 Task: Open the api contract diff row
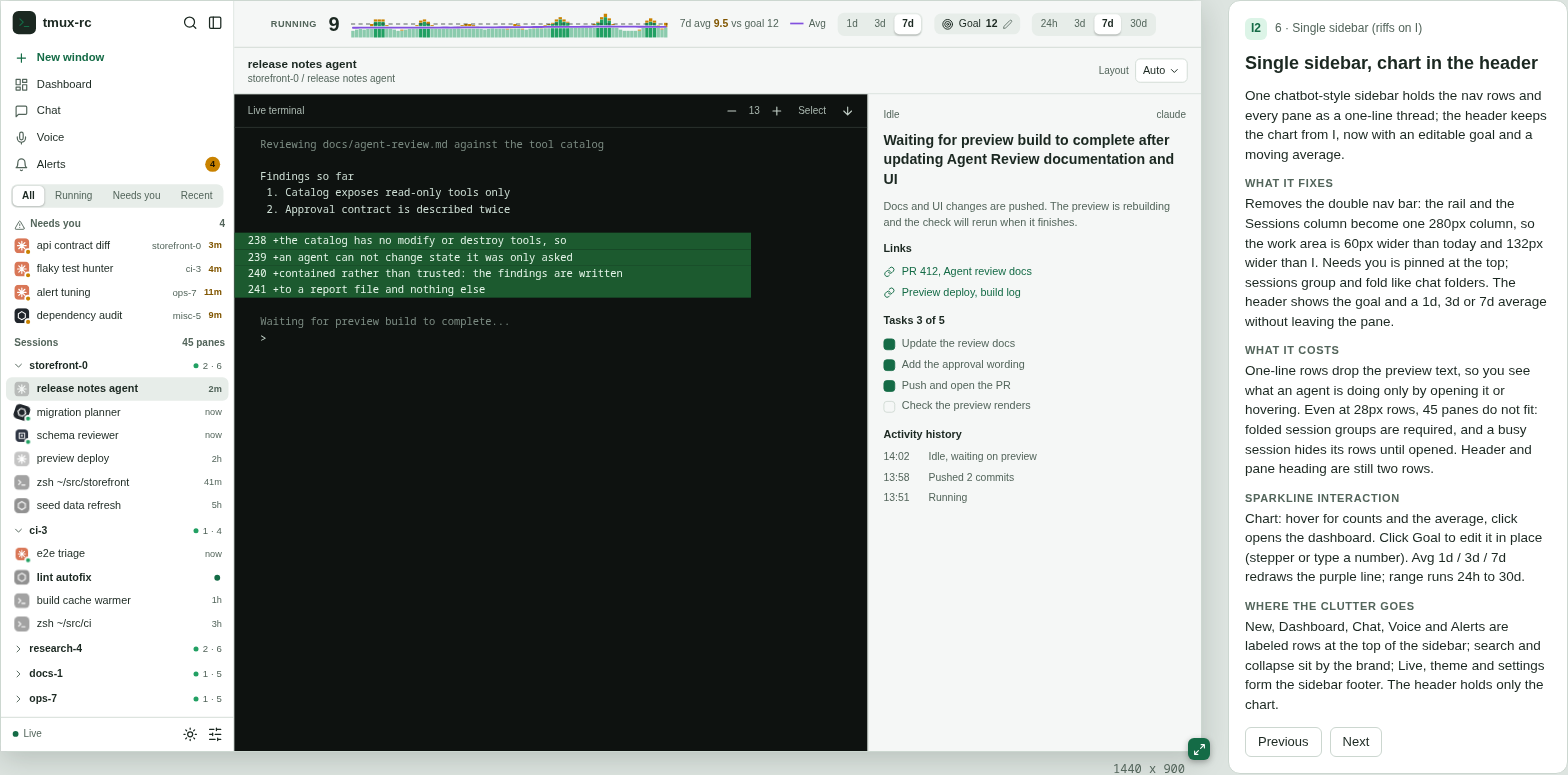tap(117, 246)
